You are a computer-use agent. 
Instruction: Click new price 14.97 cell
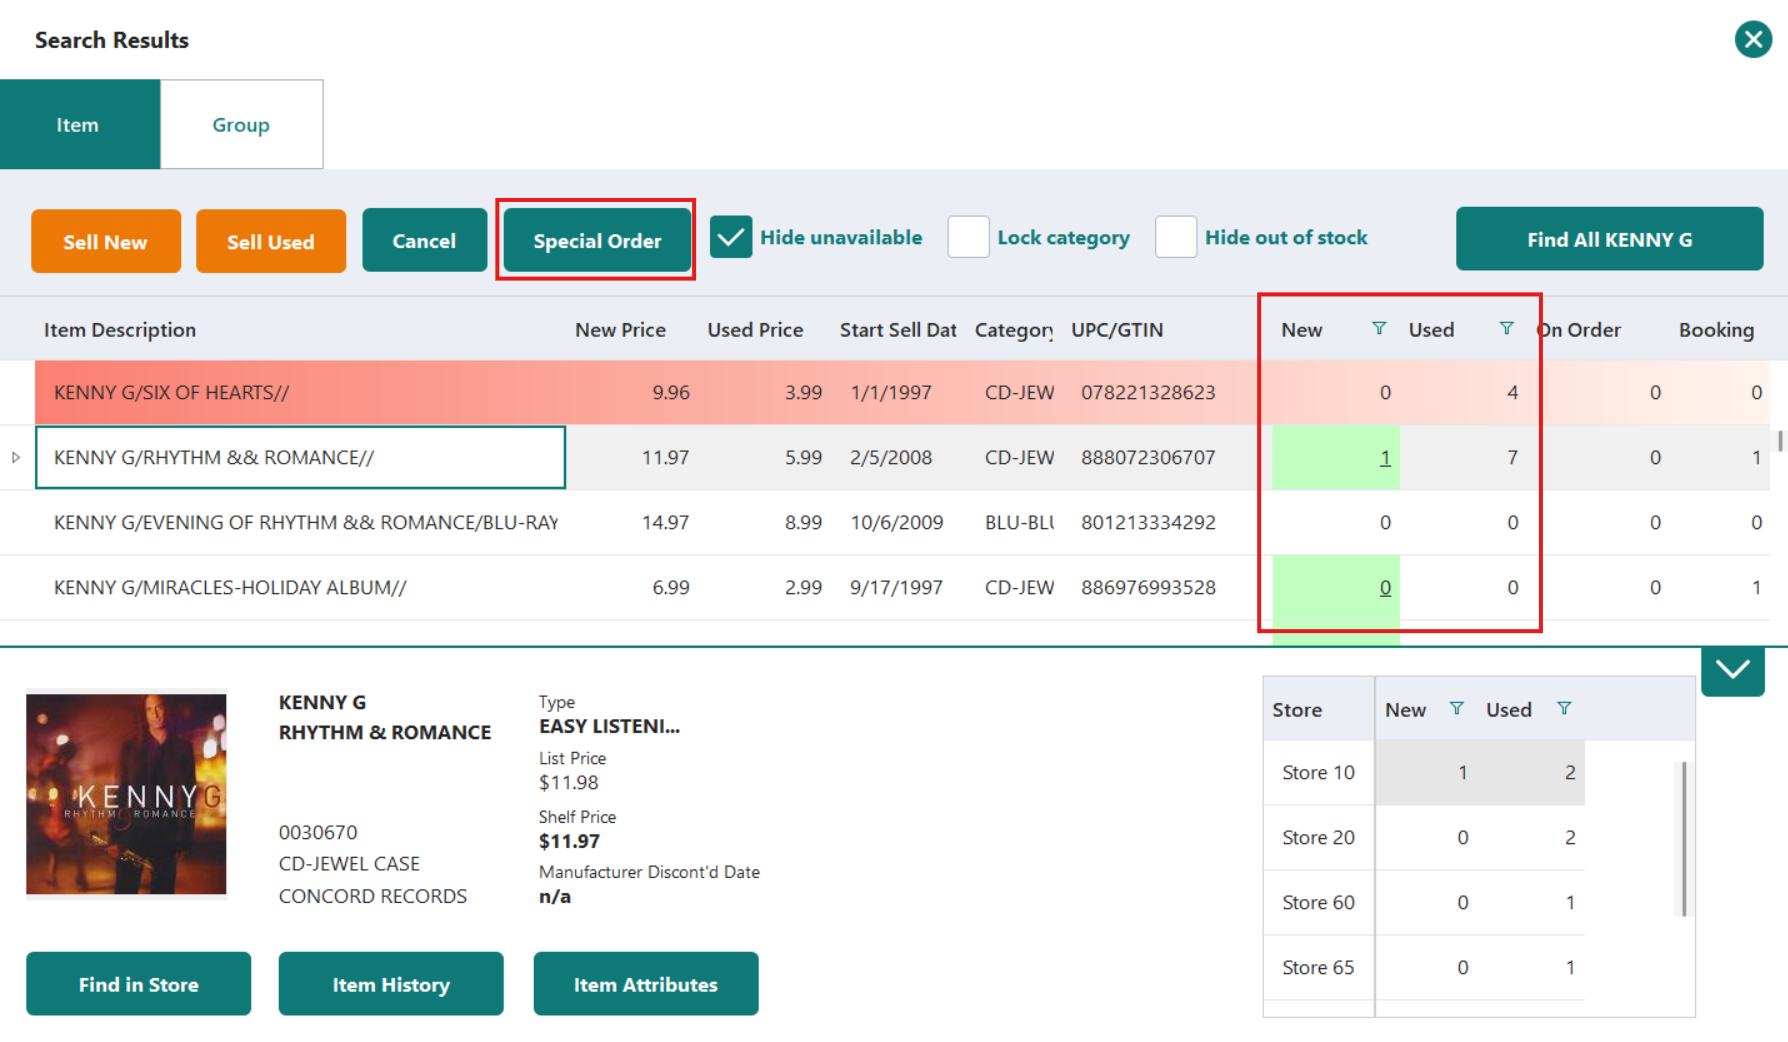665,522
